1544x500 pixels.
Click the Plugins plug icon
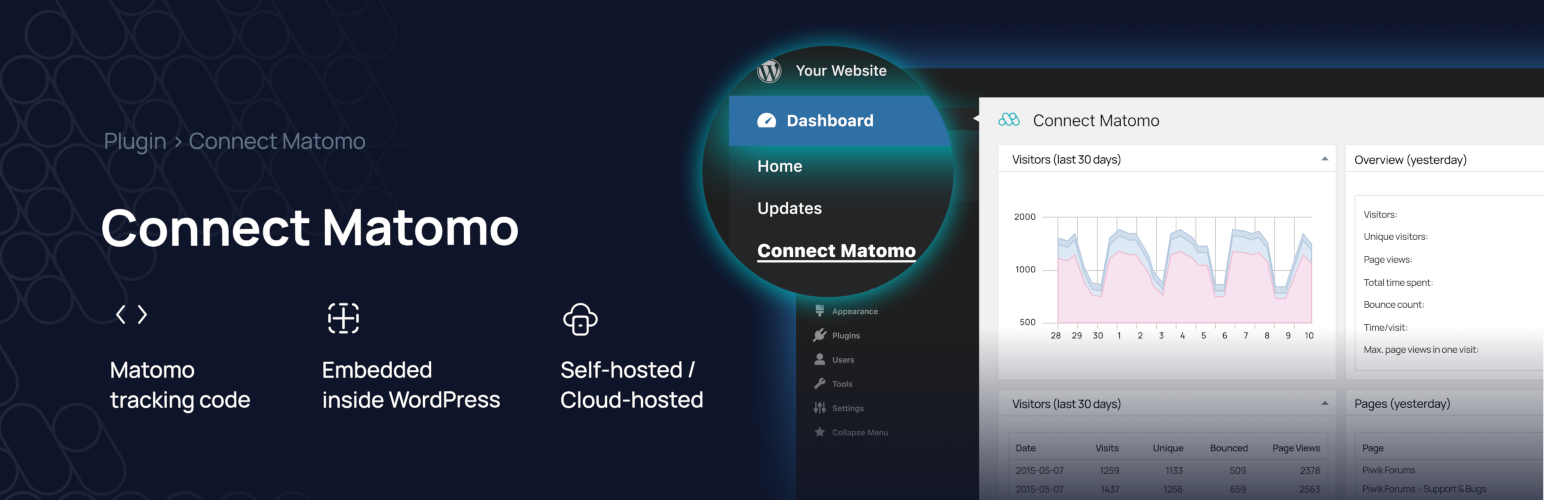pos(820,335)
